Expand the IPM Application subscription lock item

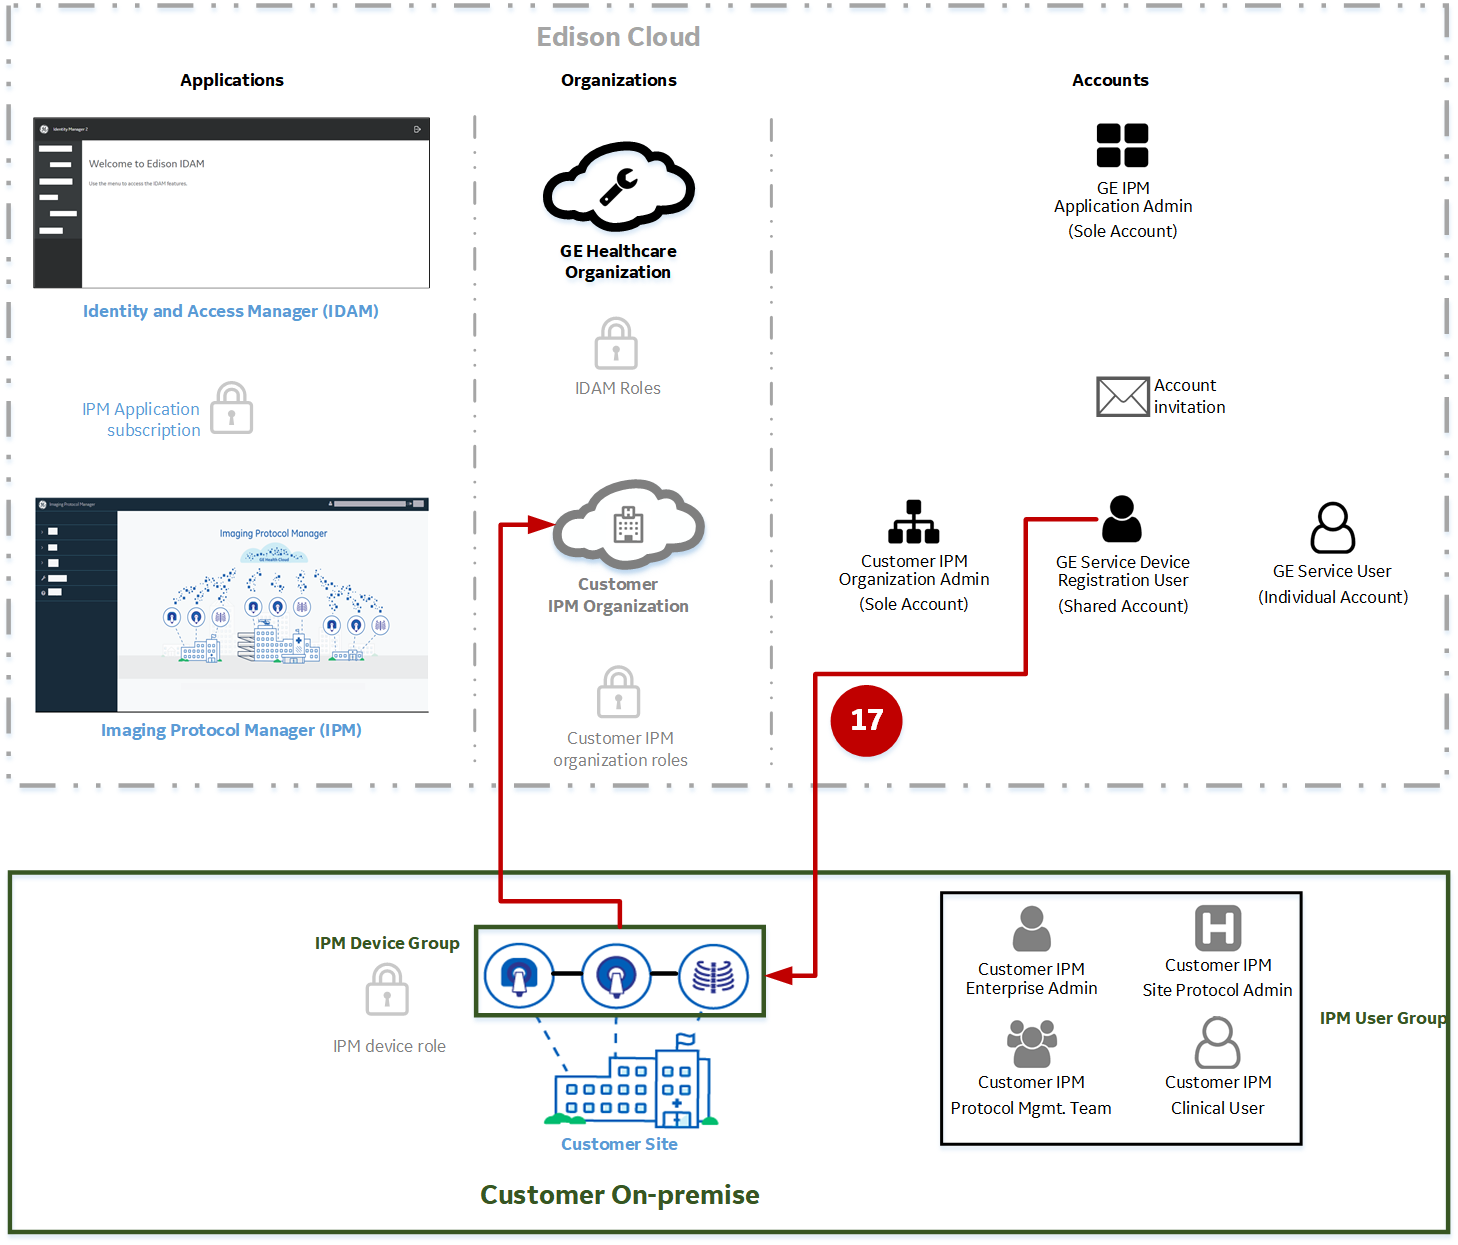[231, 408]
